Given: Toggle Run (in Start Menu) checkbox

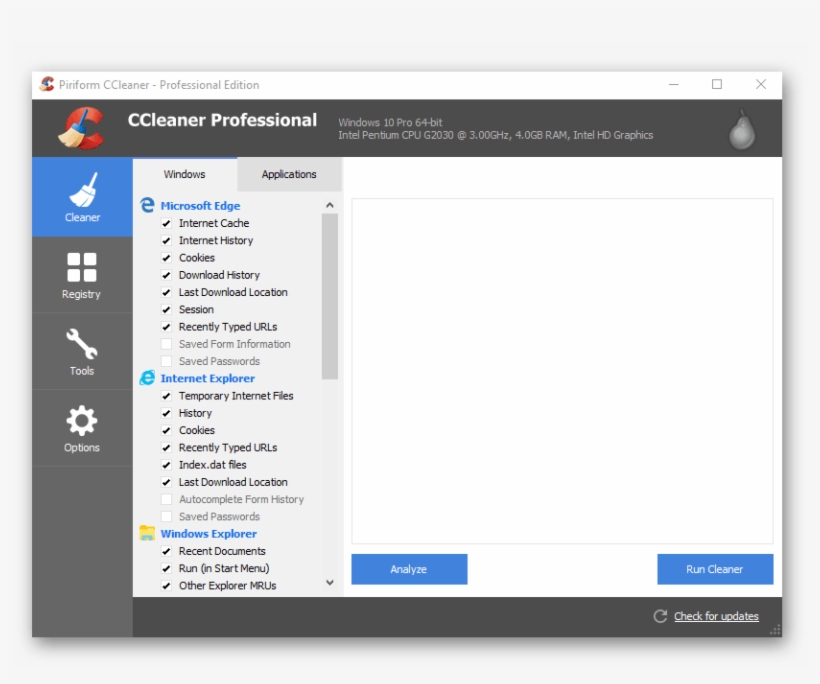Looking at the screenshot, I should 166,568.
